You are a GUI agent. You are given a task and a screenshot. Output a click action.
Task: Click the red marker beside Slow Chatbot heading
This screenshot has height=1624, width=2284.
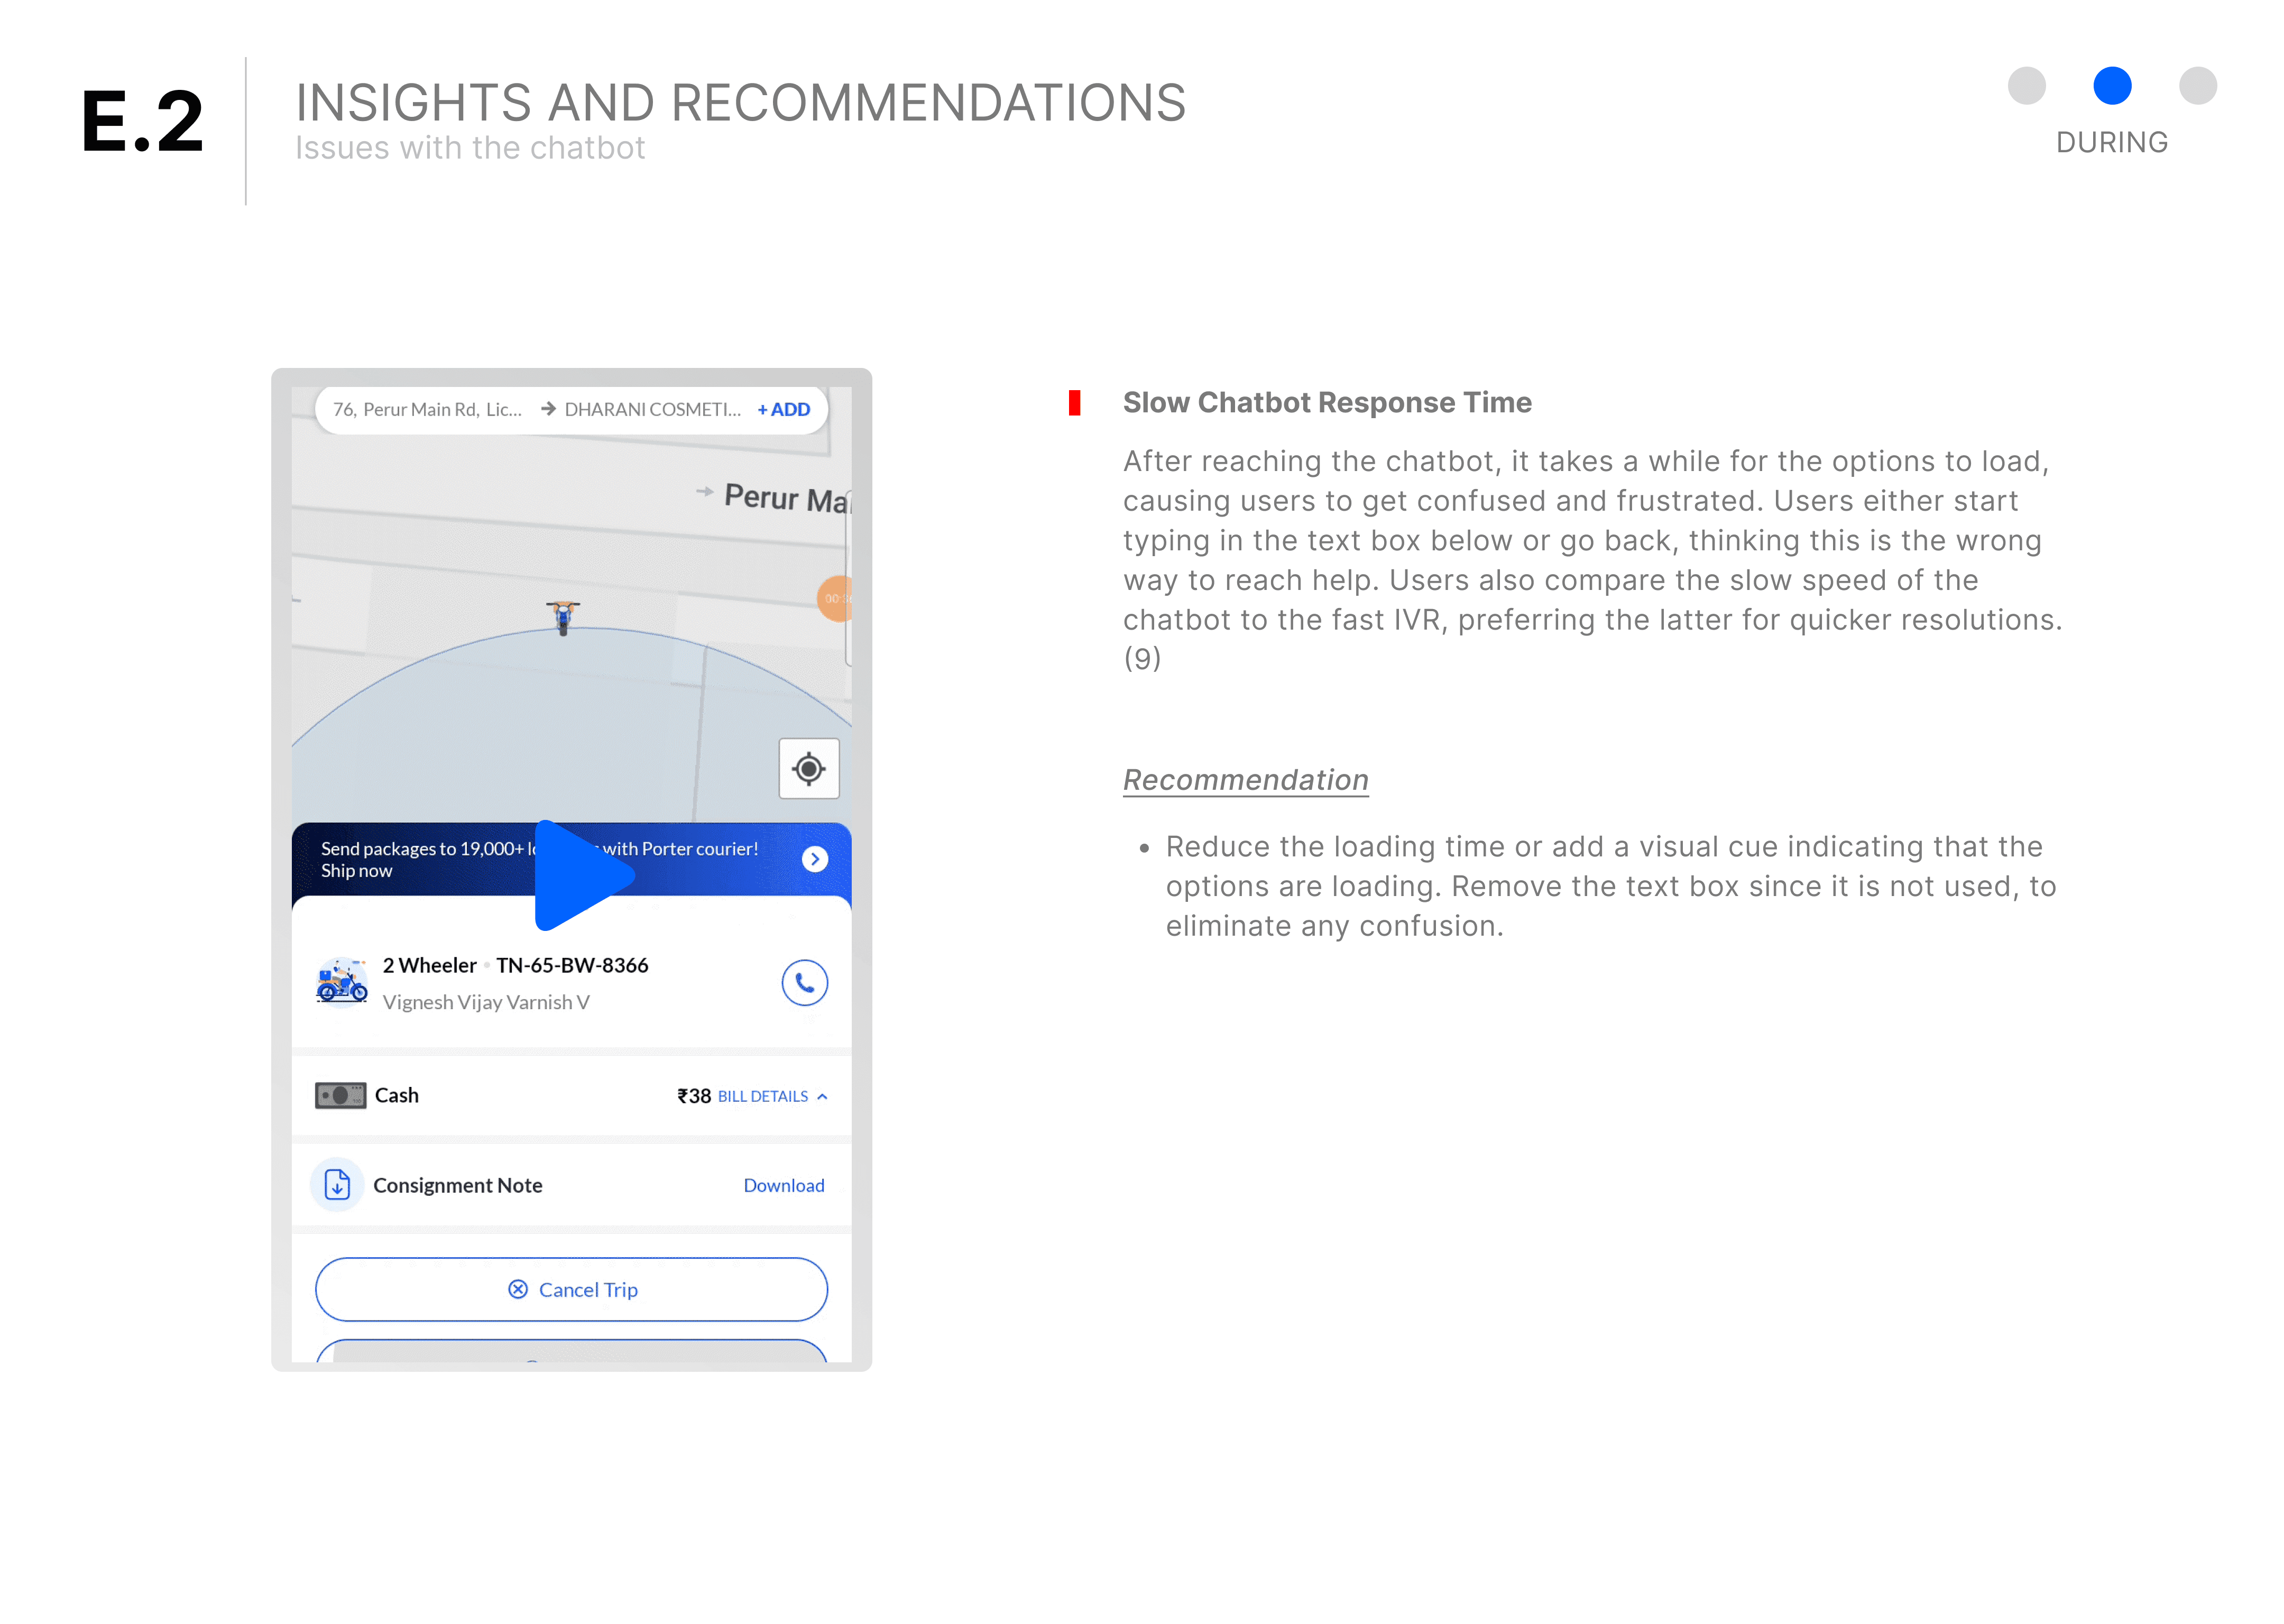(1074, 403)
